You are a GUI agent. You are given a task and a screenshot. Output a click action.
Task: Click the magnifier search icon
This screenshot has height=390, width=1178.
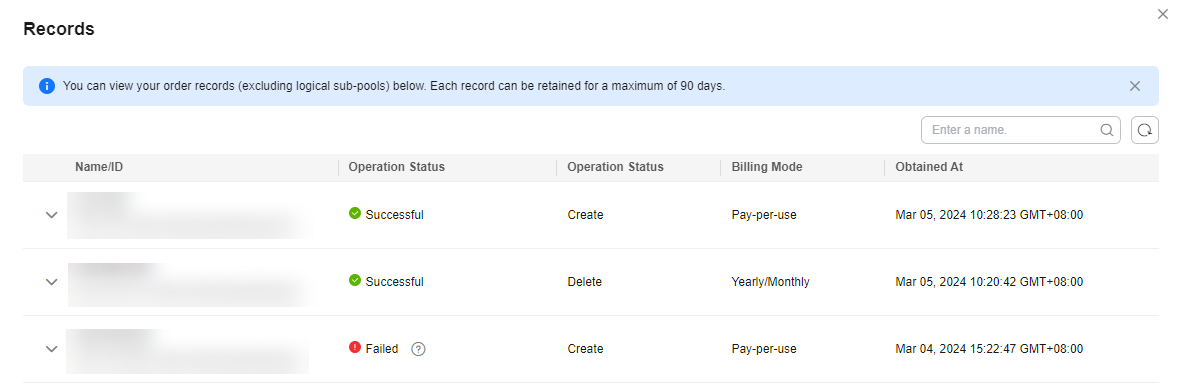pyautogui.click(x=1106, y=130)
